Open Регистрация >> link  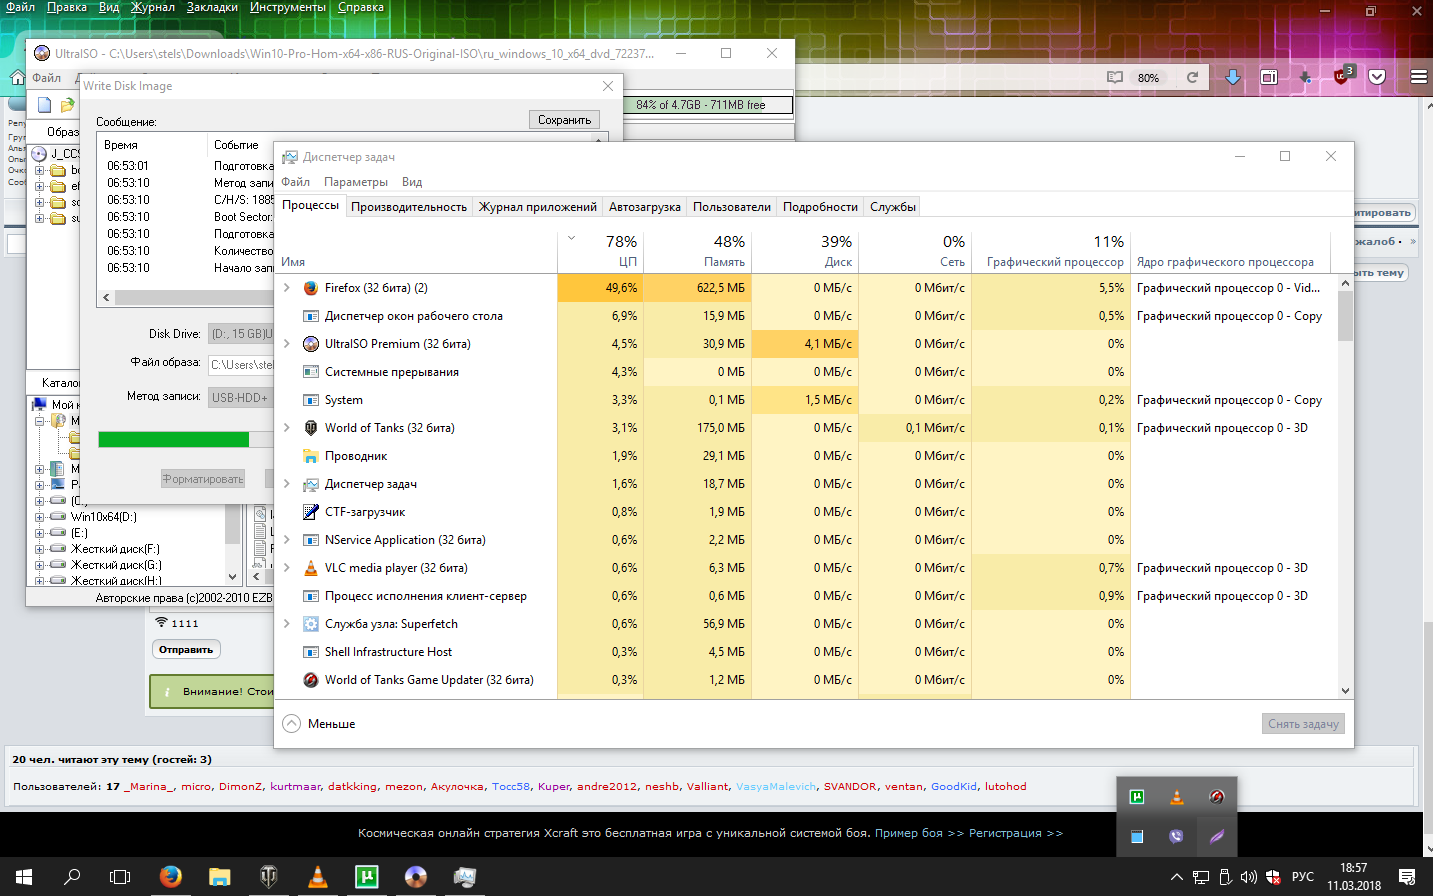click(1016, 833)
